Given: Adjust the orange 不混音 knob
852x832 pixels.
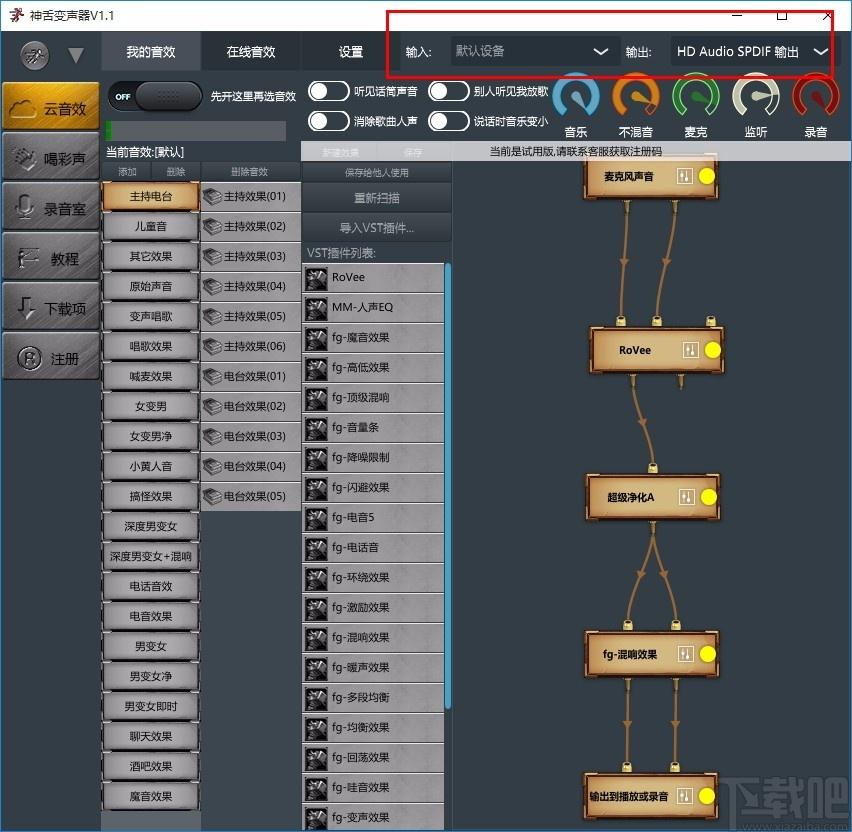Looking at the screenshot, I should pyautogui.click(x=636, y=97).
